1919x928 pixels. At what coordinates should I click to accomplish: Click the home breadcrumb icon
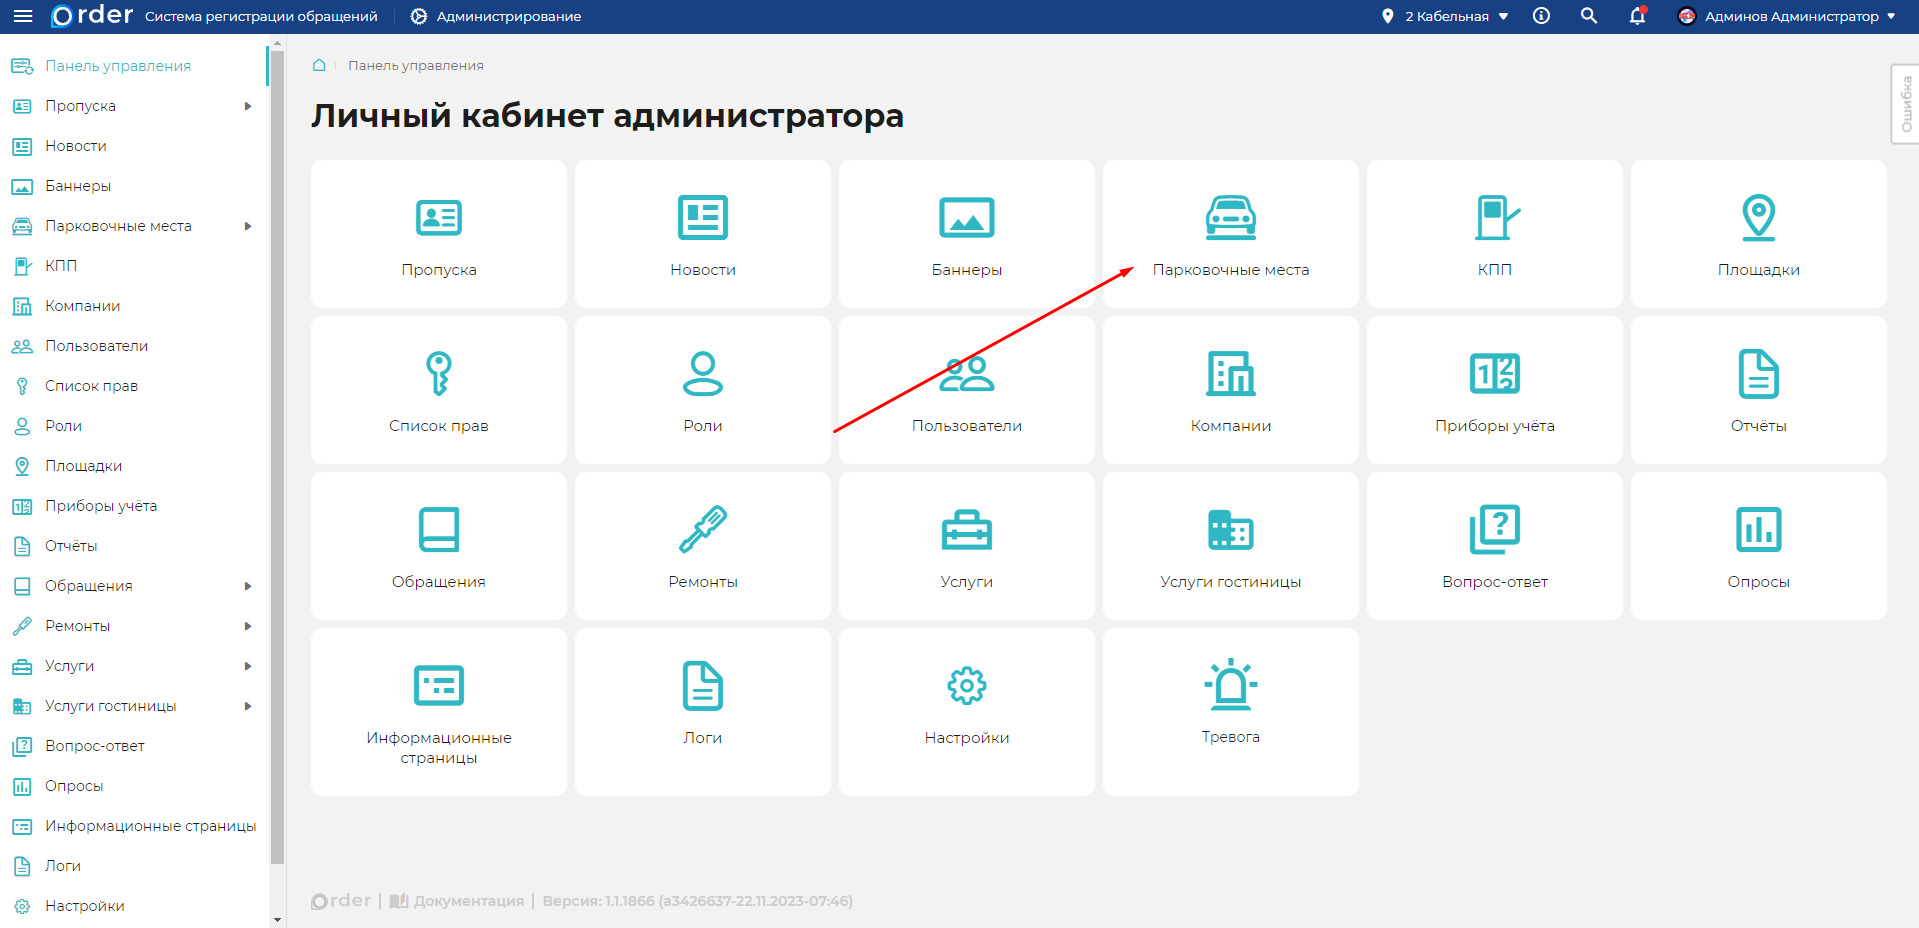pos(319,65)
